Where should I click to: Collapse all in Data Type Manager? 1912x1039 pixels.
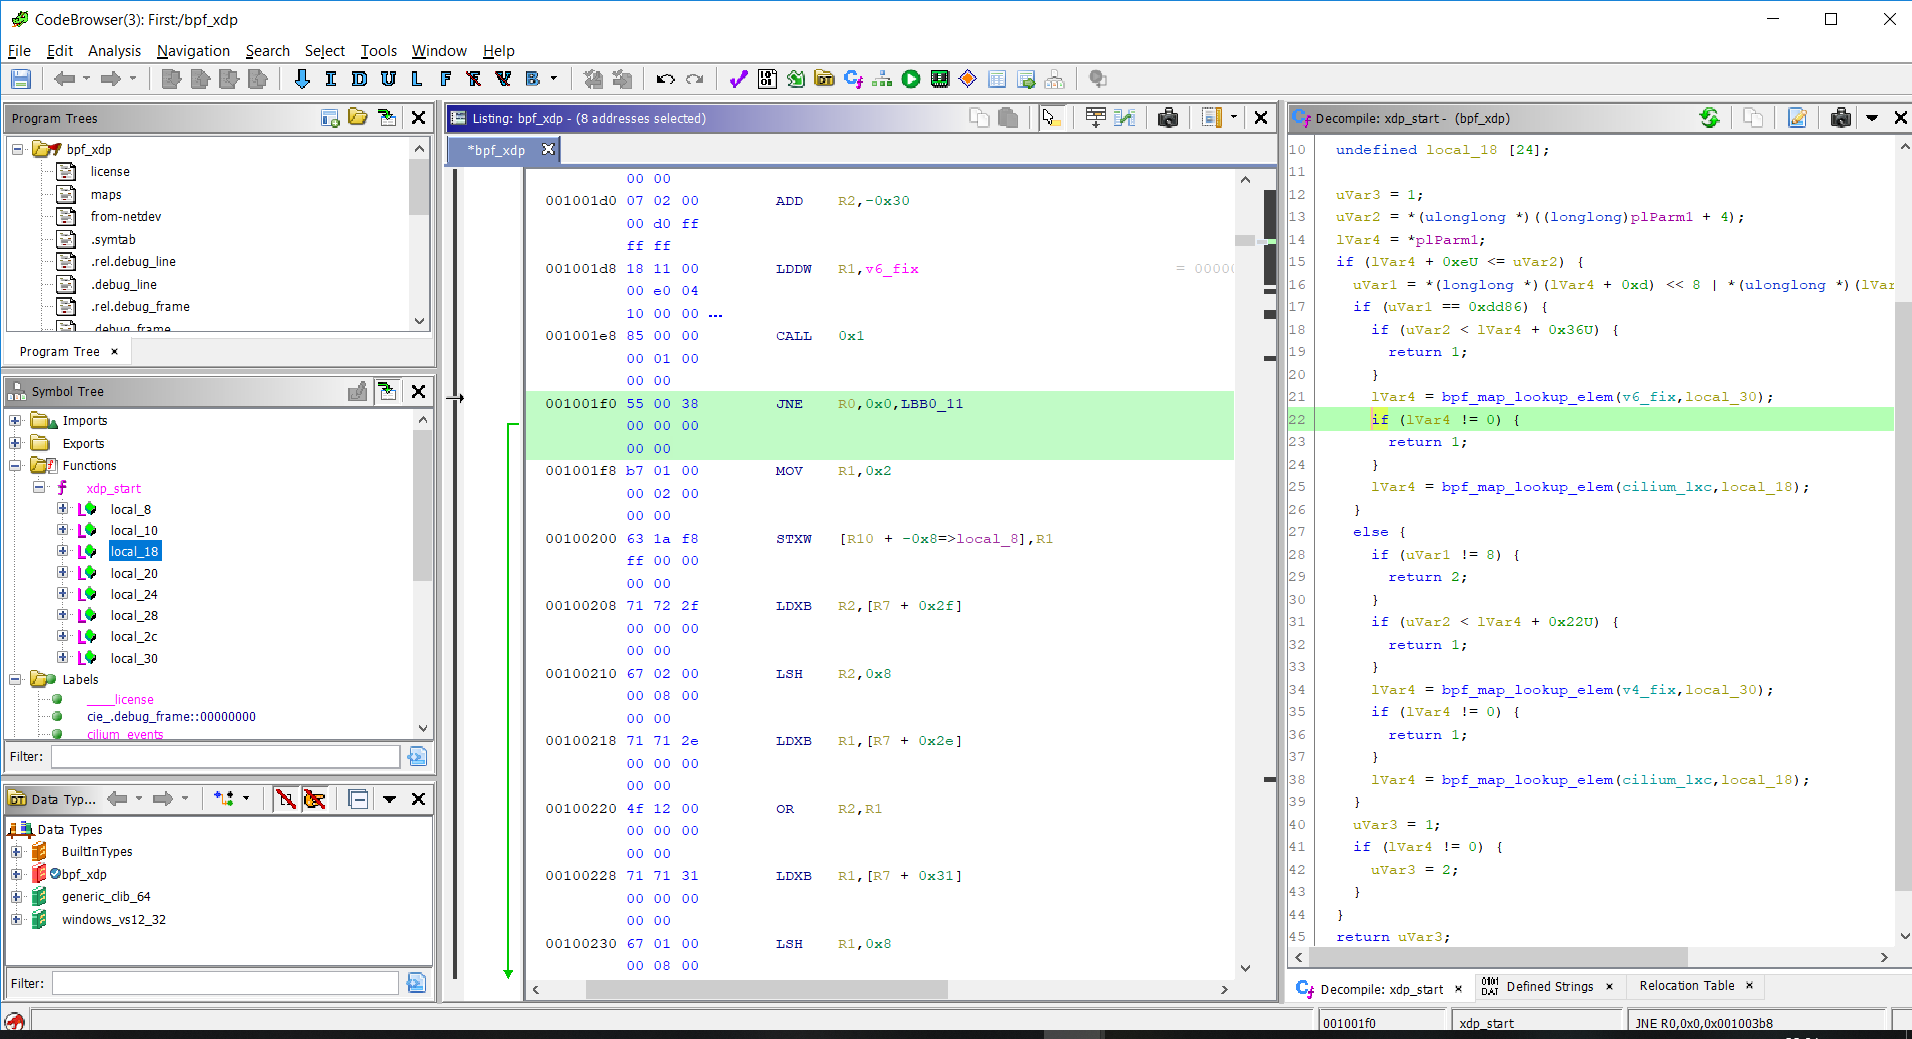(358, 799)
